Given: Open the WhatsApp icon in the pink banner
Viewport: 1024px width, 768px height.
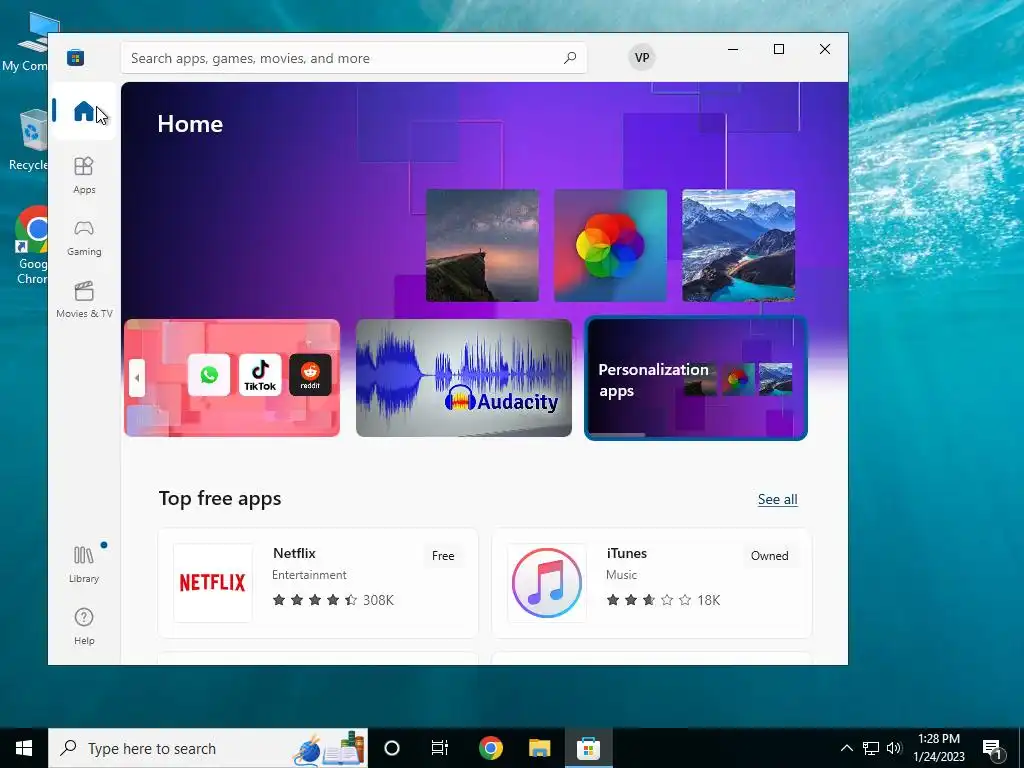Looking at the screenshot, I should [x=209, y=375].
